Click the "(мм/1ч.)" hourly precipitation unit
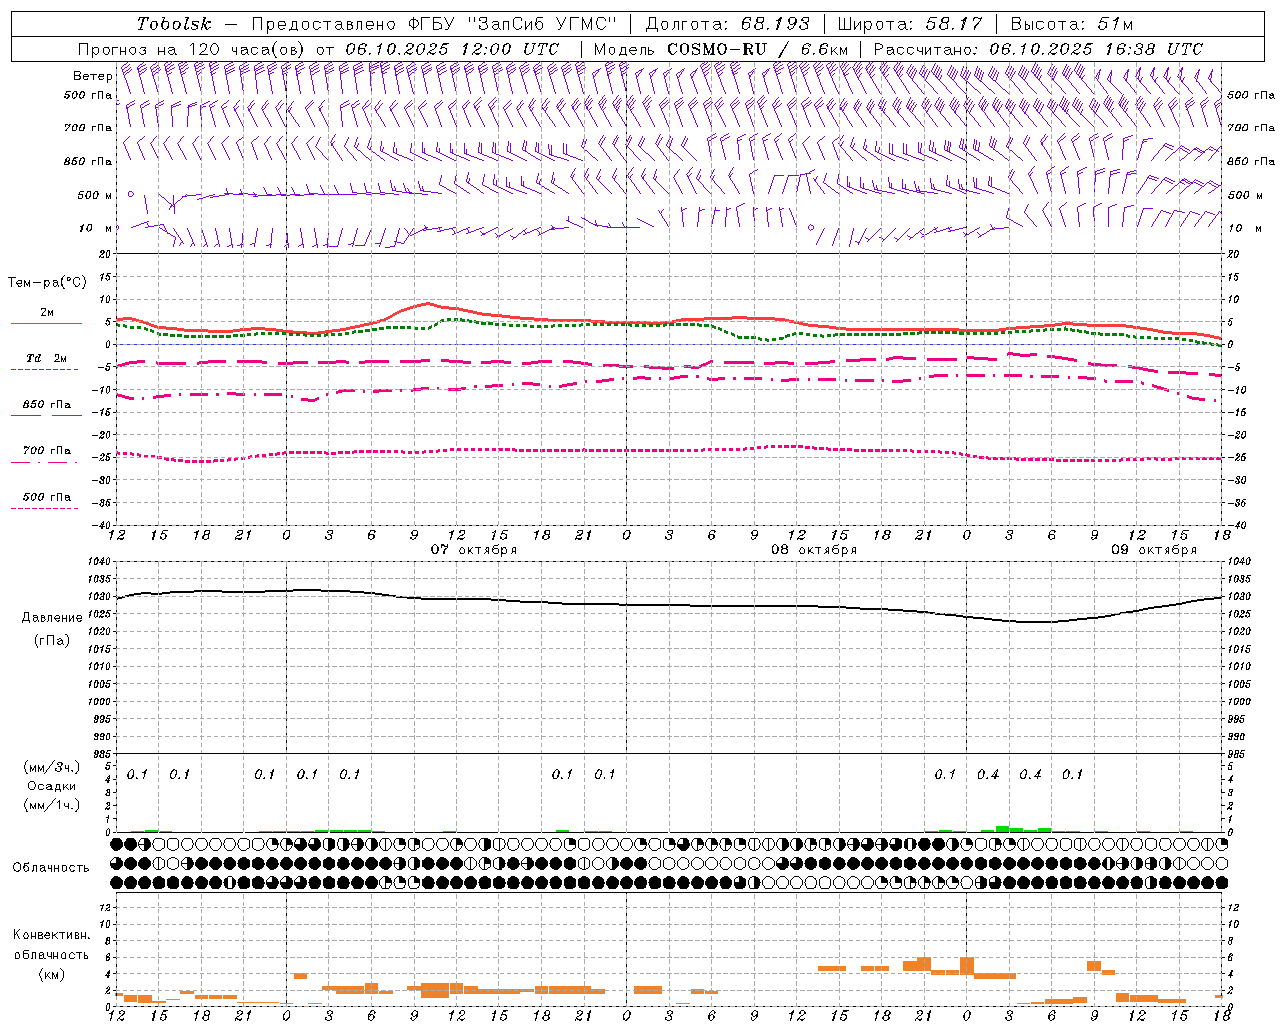Image resolution: width=1280 pixels, height=1024 pixels. point(51,805)
